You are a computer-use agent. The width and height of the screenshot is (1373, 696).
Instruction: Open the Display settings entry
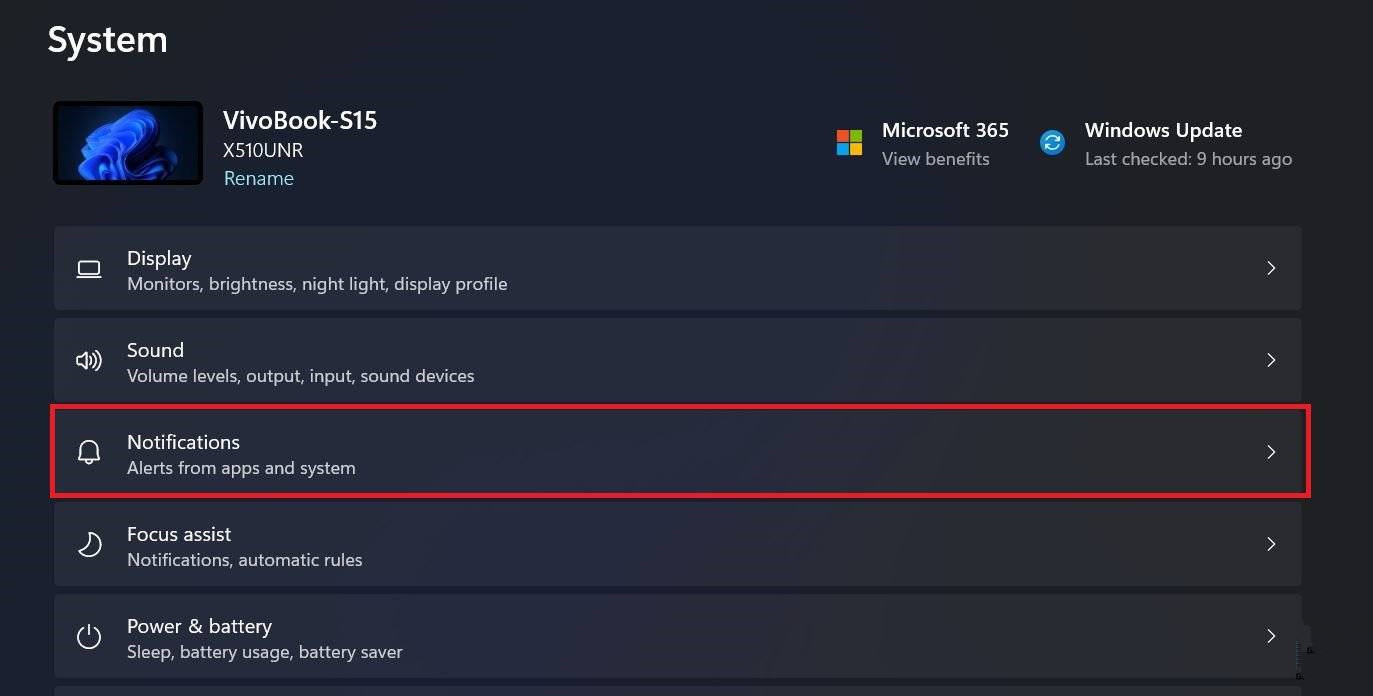click(x=600, y=268)
